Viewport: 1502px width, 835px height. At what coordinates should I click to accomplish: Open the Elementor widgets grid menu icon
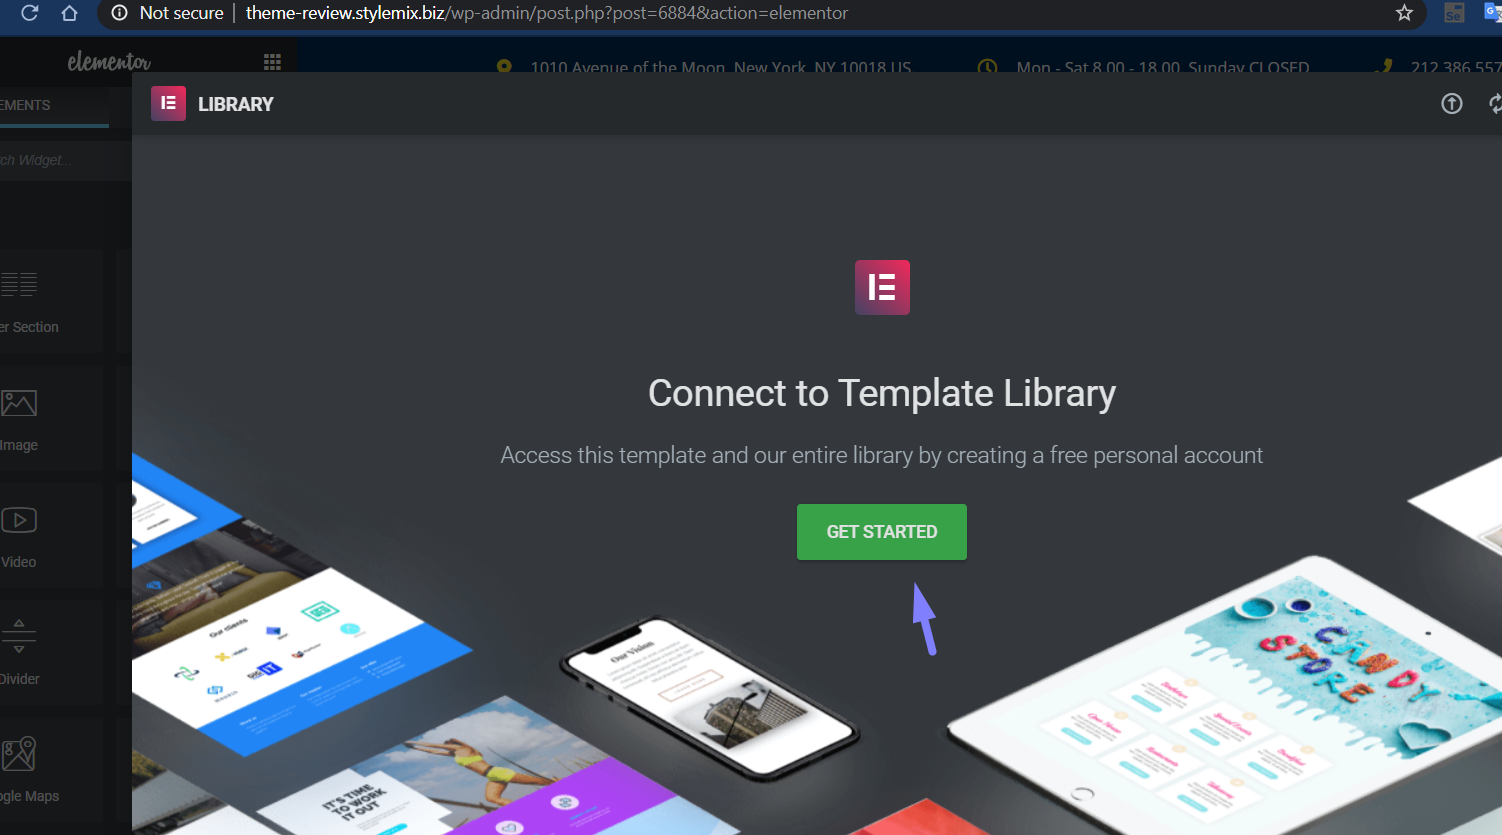pyautogui.click(x=272, y=62)
